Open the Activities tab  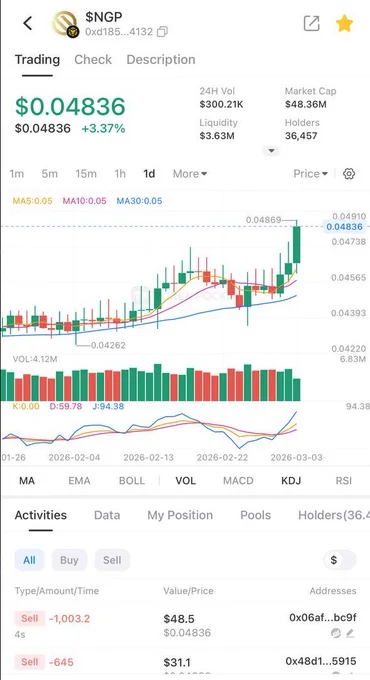point(41,515)
